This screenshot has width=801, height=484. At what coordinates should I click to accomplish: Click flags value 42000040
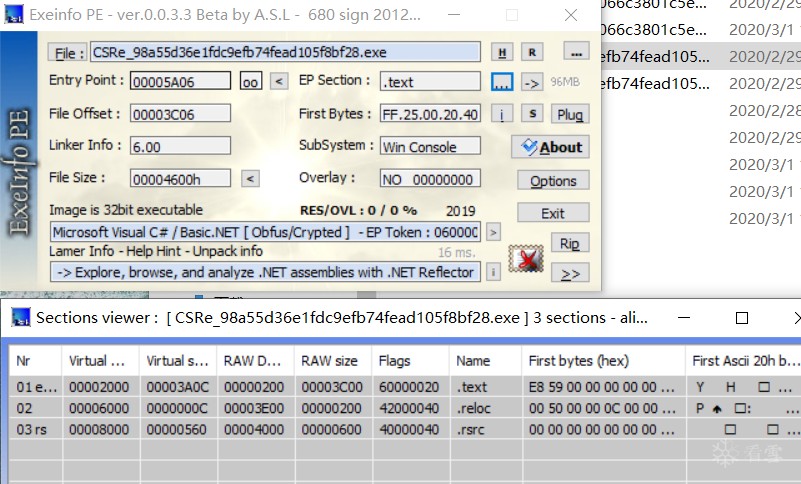pyautogui.click(x=409, y=408)
